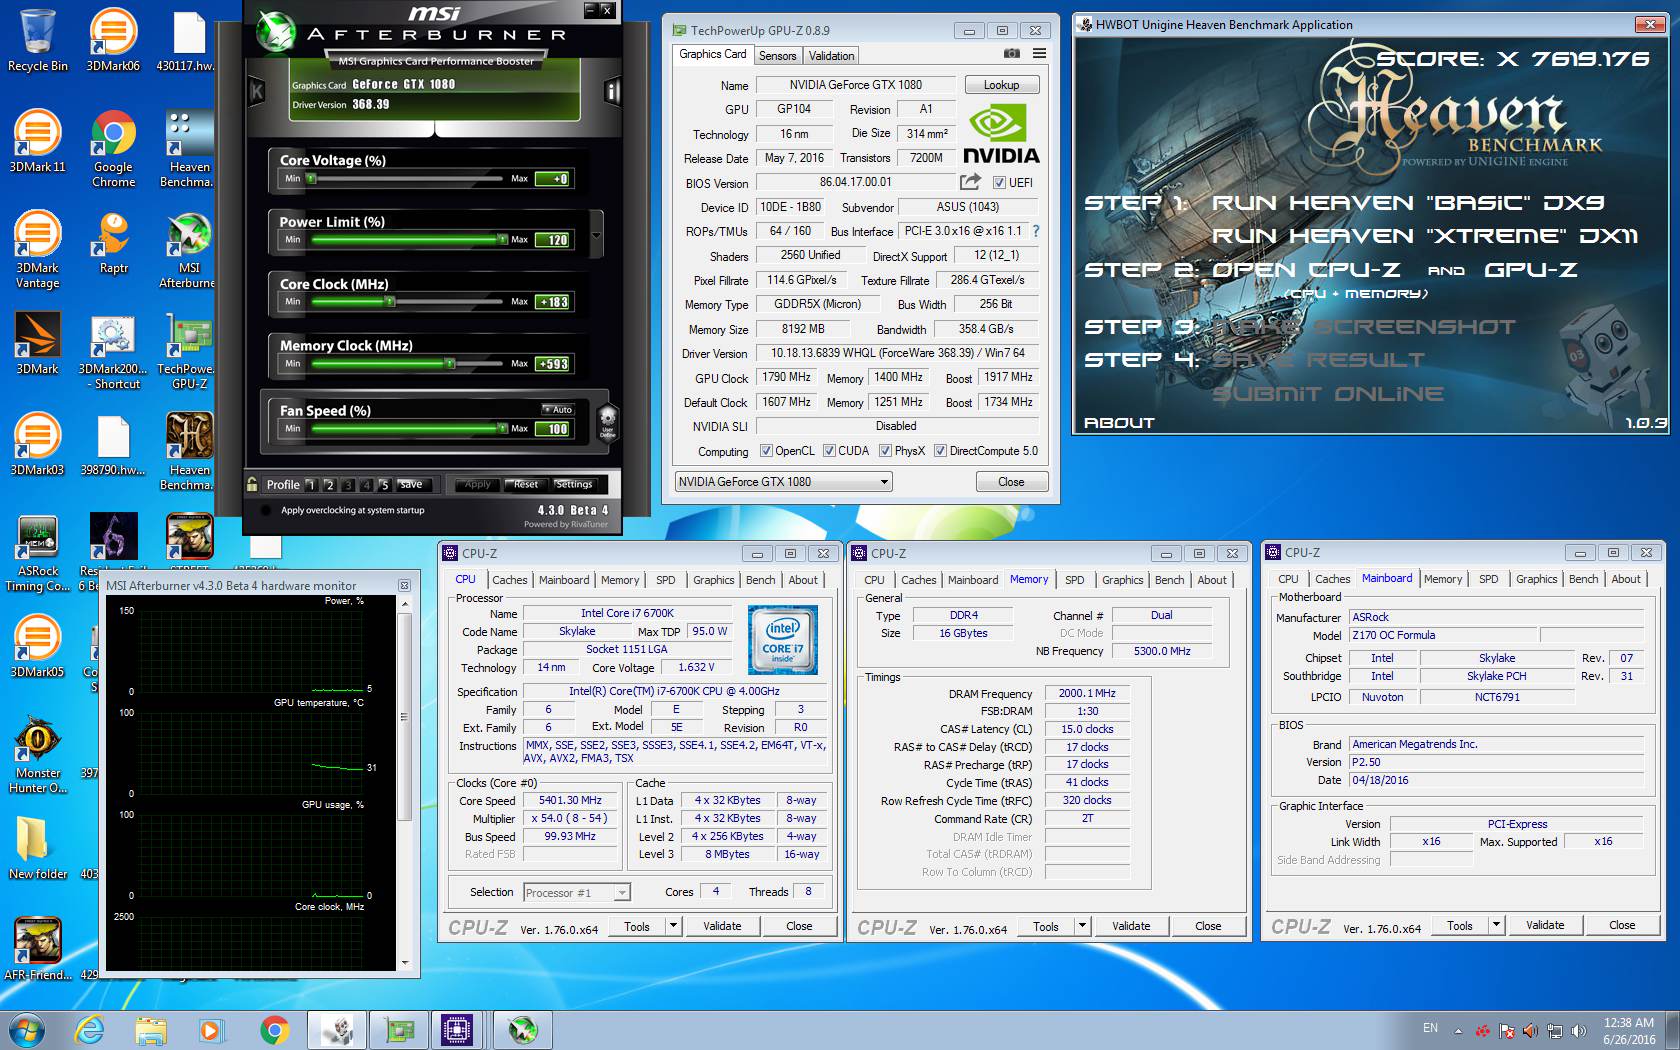The image size is (1680, 1050).
Task: Click the Core Voltage +0 value field
Action: click(x=553, y=179)
